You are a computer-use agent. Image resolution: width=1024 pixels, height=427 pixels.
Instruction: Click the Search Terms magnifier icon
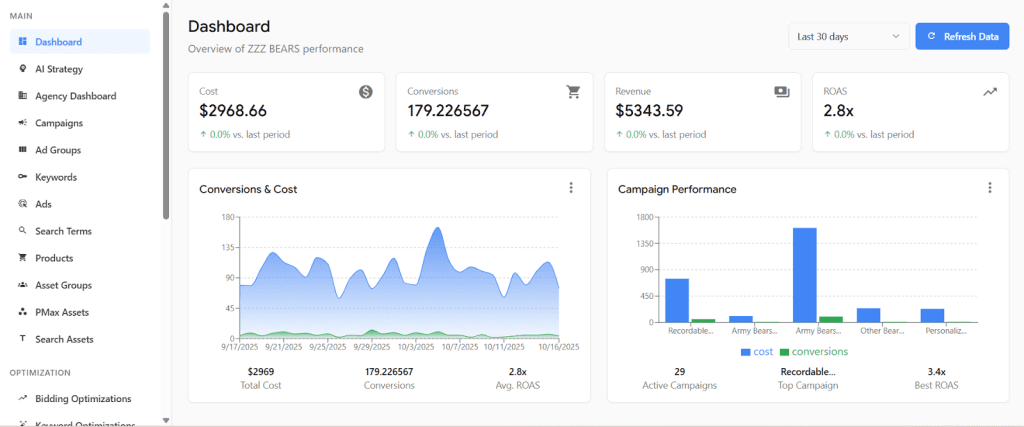click(x=23, y=231)
